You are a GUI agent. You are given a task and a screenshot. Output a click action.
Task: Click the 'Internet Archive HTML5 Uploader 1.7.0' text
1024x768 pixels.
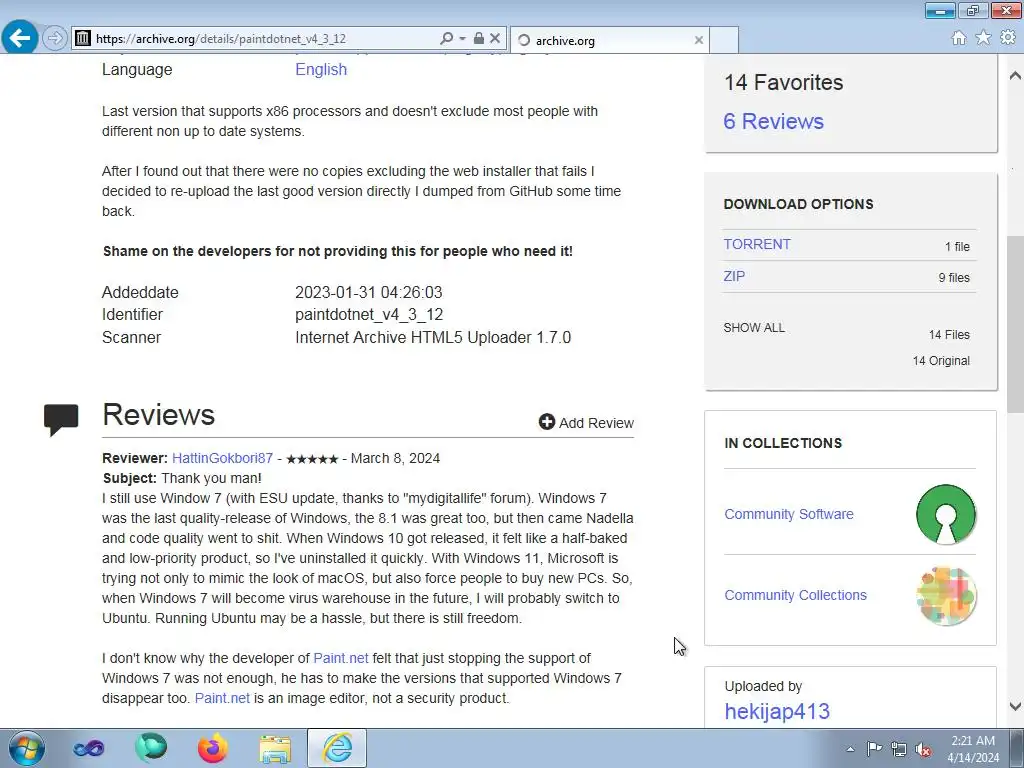pos(433,338)
